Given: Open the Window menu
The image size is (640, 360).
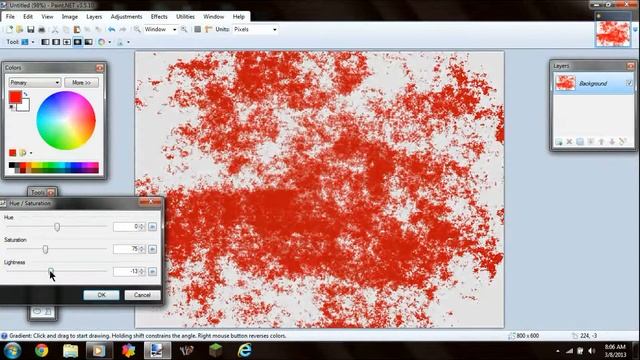Looking at the screenshot, I should 213,17.
